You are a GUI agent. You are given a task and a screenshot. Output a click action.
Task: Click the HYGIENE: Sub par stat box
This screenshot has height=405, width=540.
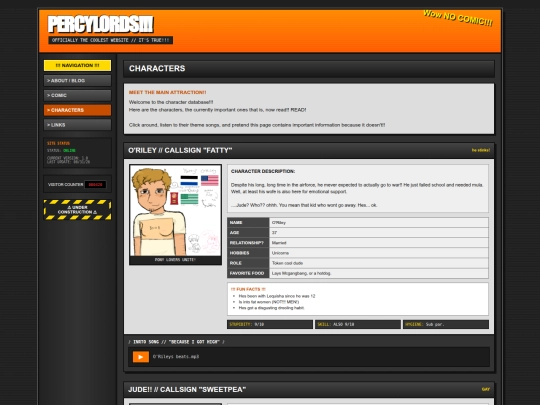click(446, 324)
